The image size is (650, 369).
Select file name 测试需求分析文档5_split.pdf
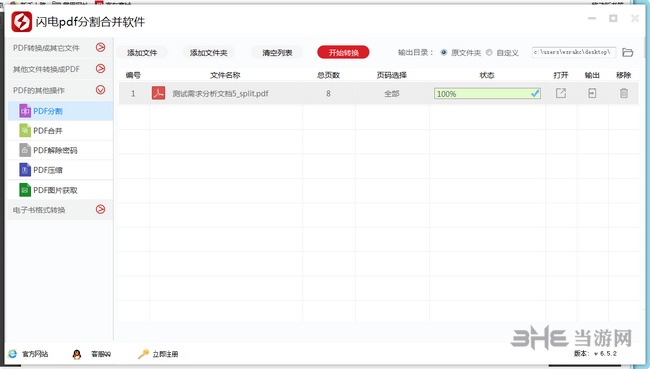220,94
